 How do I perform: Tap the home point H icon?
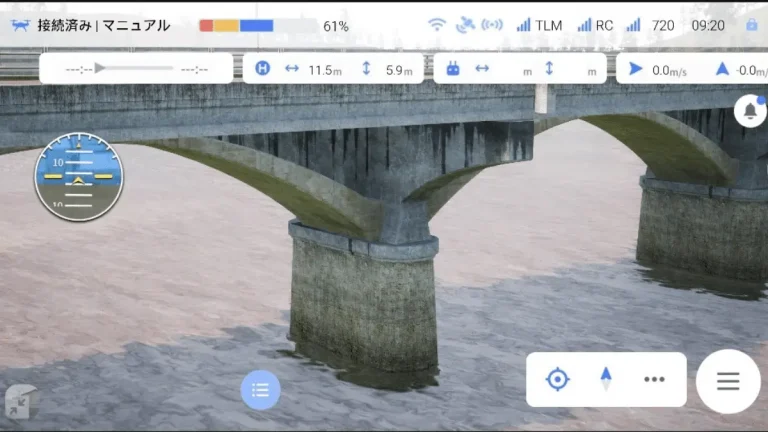(x=262, y=69)
